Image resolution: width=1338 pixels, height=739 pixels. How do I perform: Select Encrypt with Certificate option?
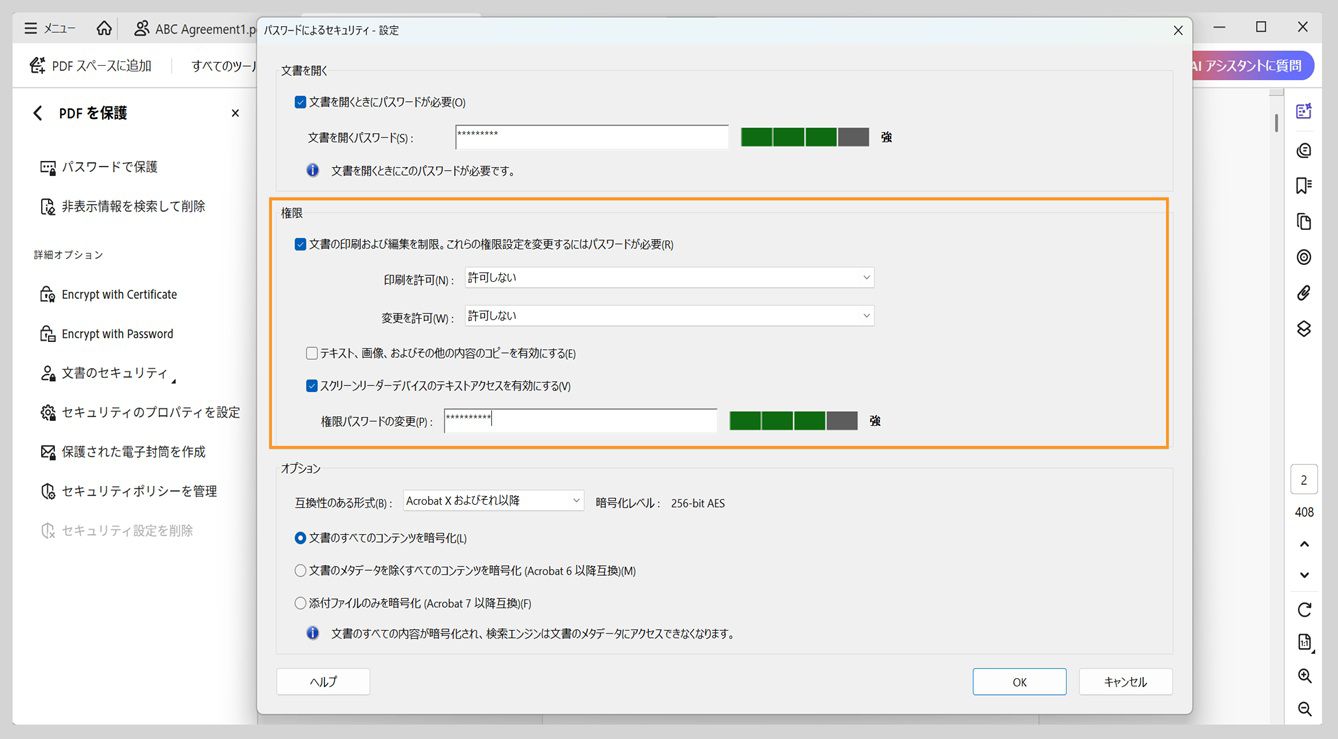tap(108, 295)
